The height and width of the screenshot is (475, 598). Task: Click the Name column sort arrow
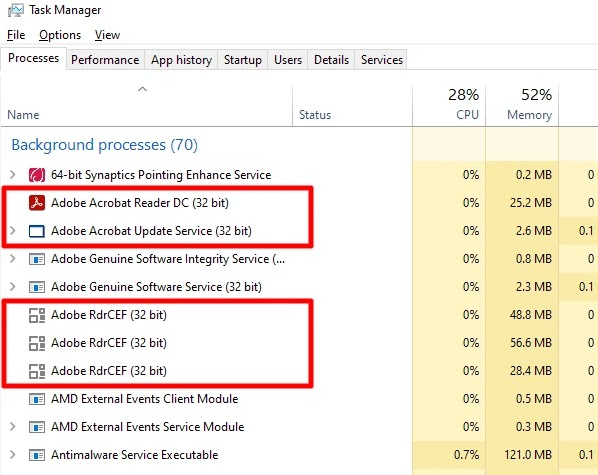point(142,89)
